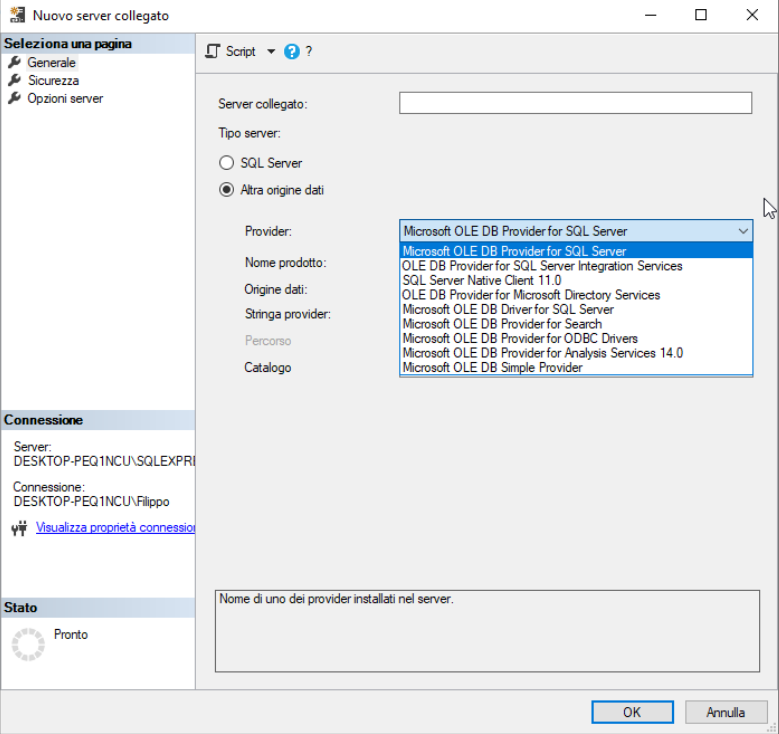Select the Sicurezza page

coord(53,81)
